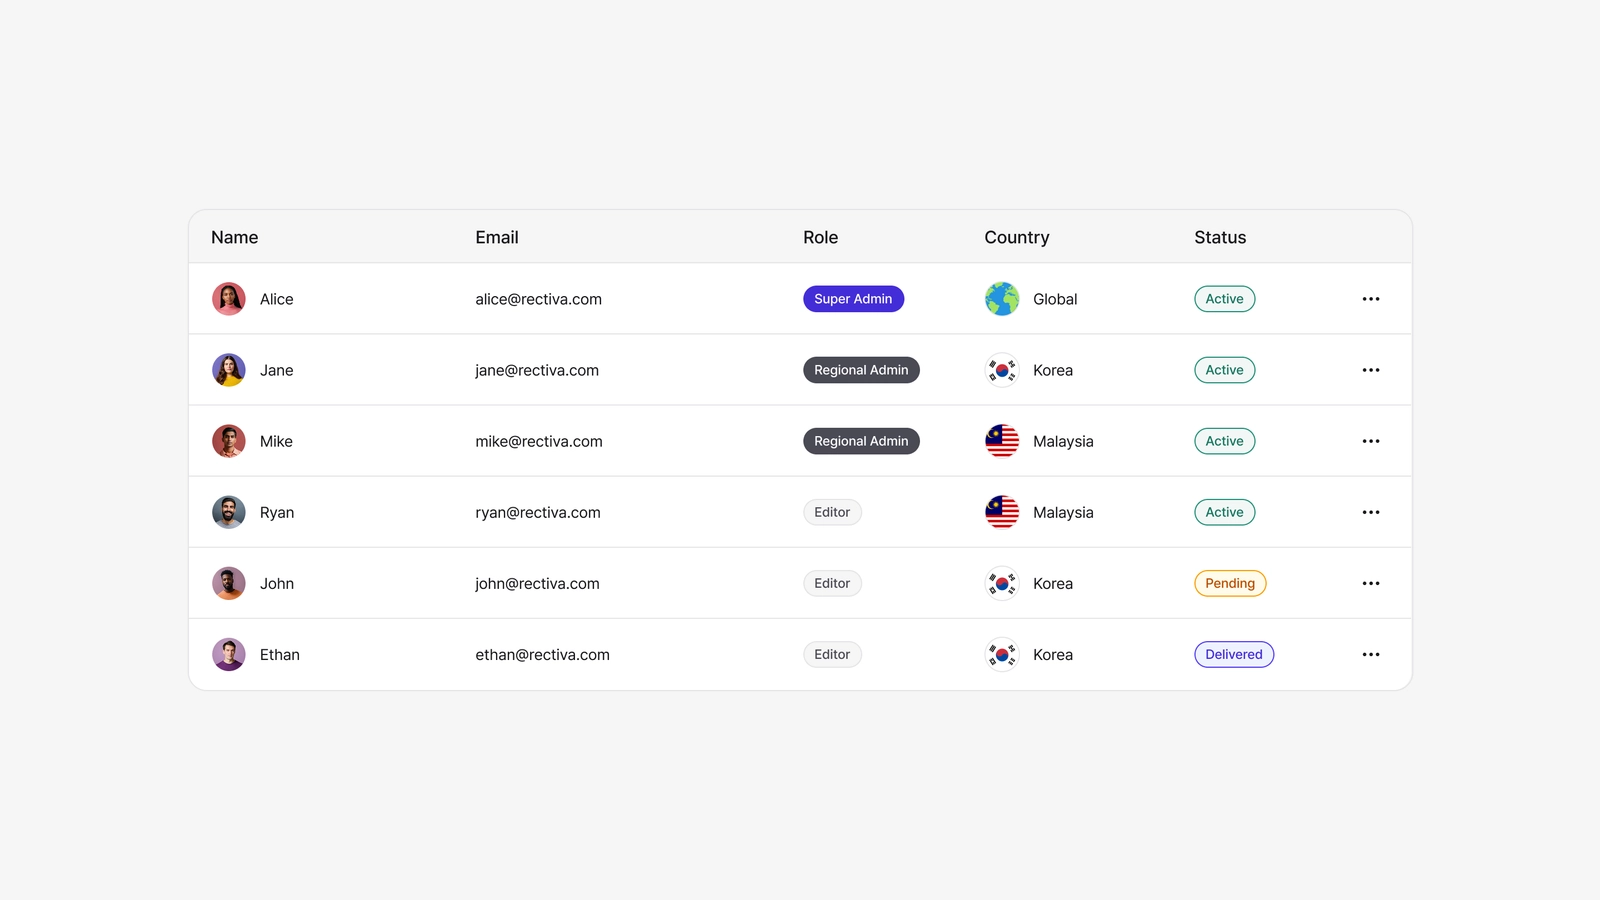This screenshot has width=1600, height=900.
Task: Click the Delivered status badge for Ethan
Action: pyautogui.click(x=1234, y=654)
